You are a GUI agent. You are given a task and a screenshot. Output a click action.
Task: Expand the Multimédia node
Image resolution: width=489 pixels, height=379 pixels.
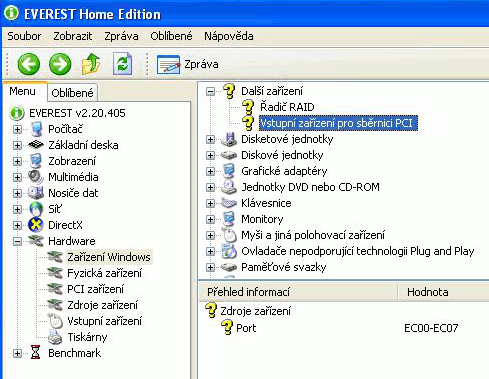(17, 177)
